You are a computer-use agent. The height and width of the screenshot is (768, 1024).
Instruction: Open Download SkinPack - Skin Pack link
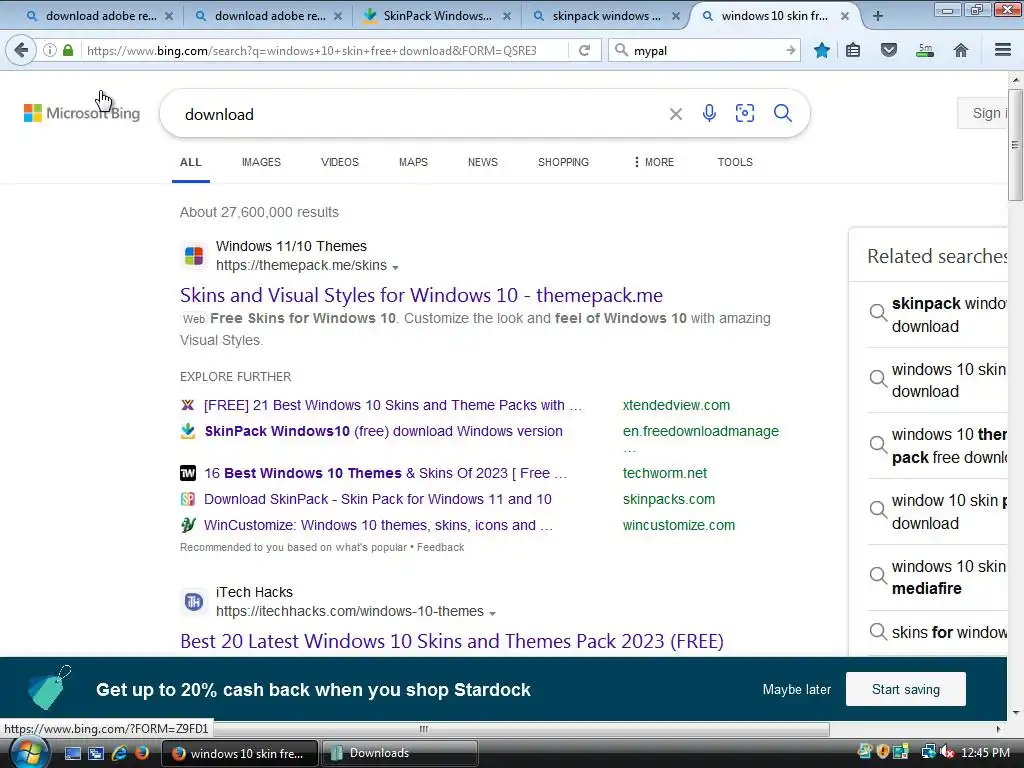(x=377, y=499)
